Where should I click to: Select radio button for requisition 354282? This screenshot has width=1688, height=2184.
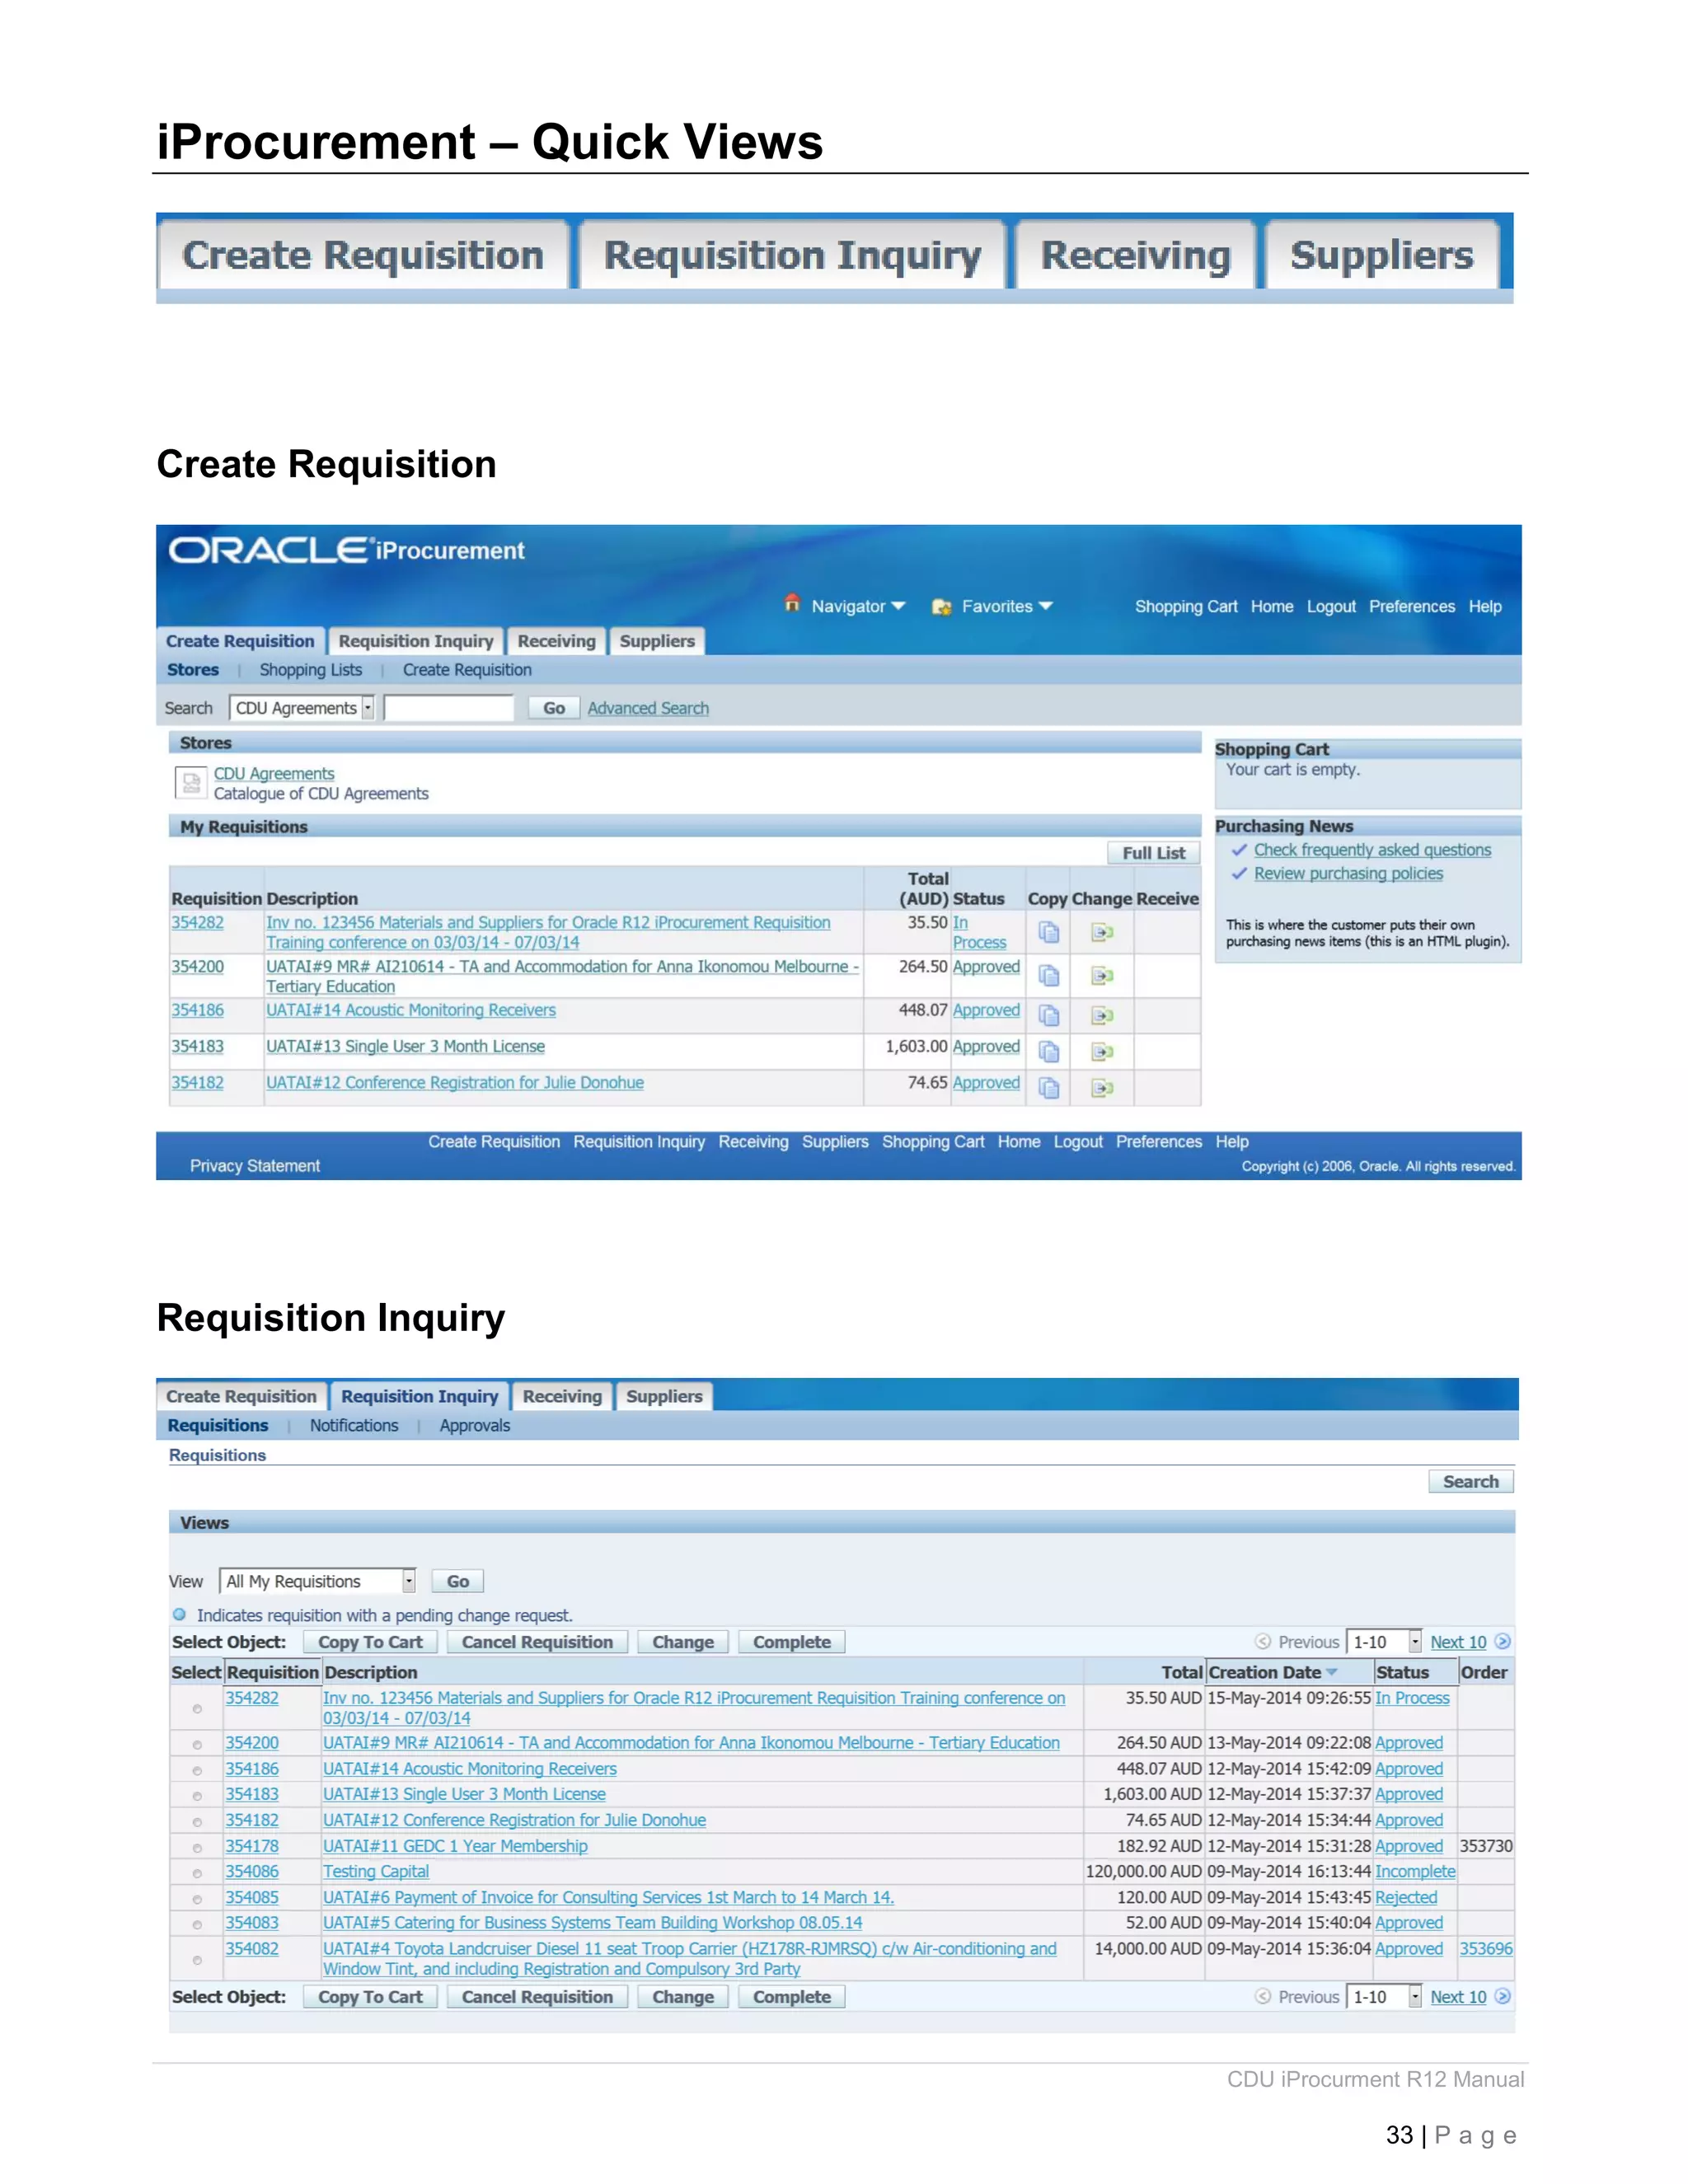(x=197, y=1709)
